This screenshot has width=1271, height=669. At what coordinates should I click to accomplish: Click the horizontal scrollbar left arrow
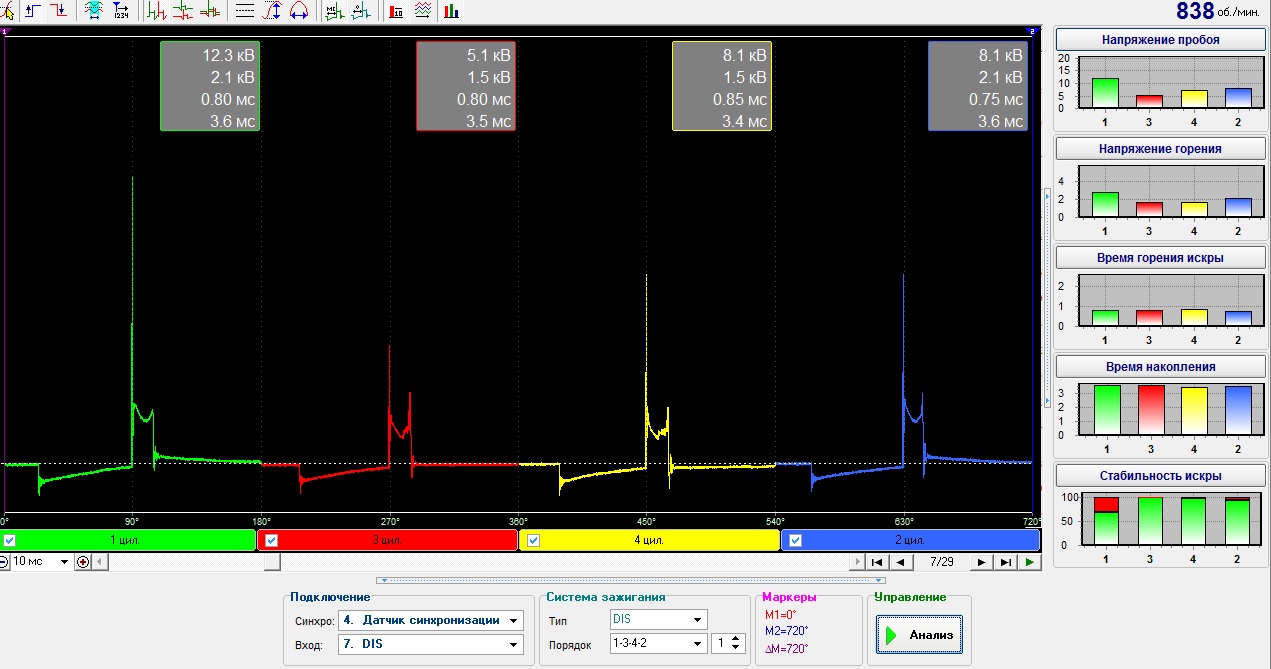[99, 562]
